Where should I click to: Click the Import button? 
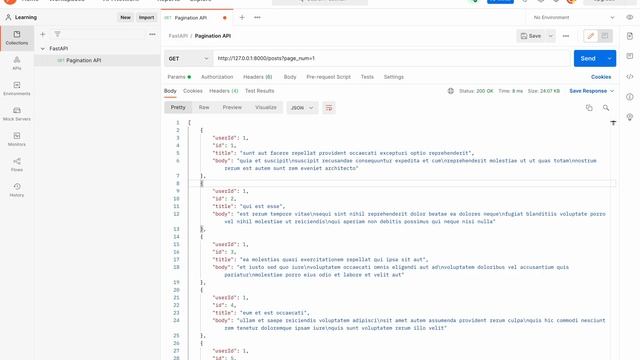pyautogui.click(x=146, y=18)
